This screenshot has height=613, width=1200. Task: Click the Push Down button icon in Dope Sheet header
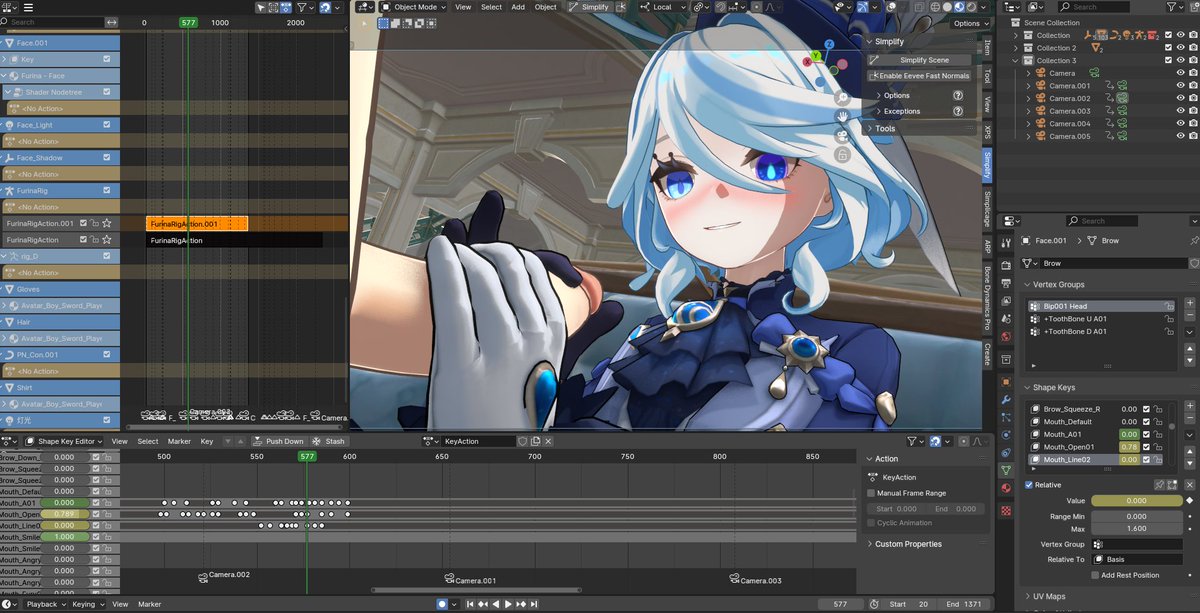click(x=258, y=441)
